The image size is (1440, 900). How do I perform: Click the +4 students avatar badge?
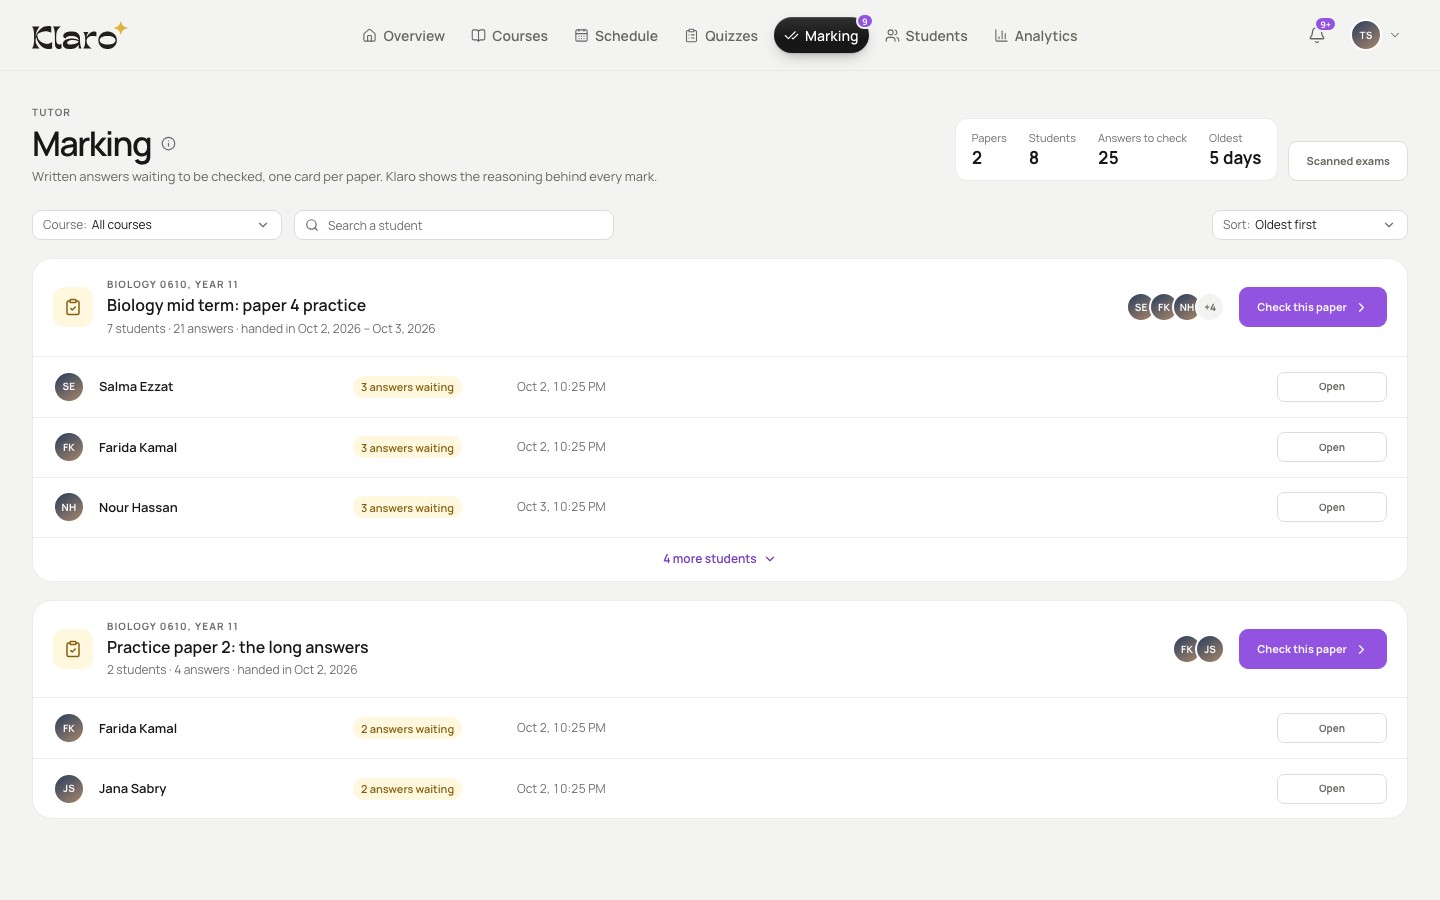(1210, 307)
